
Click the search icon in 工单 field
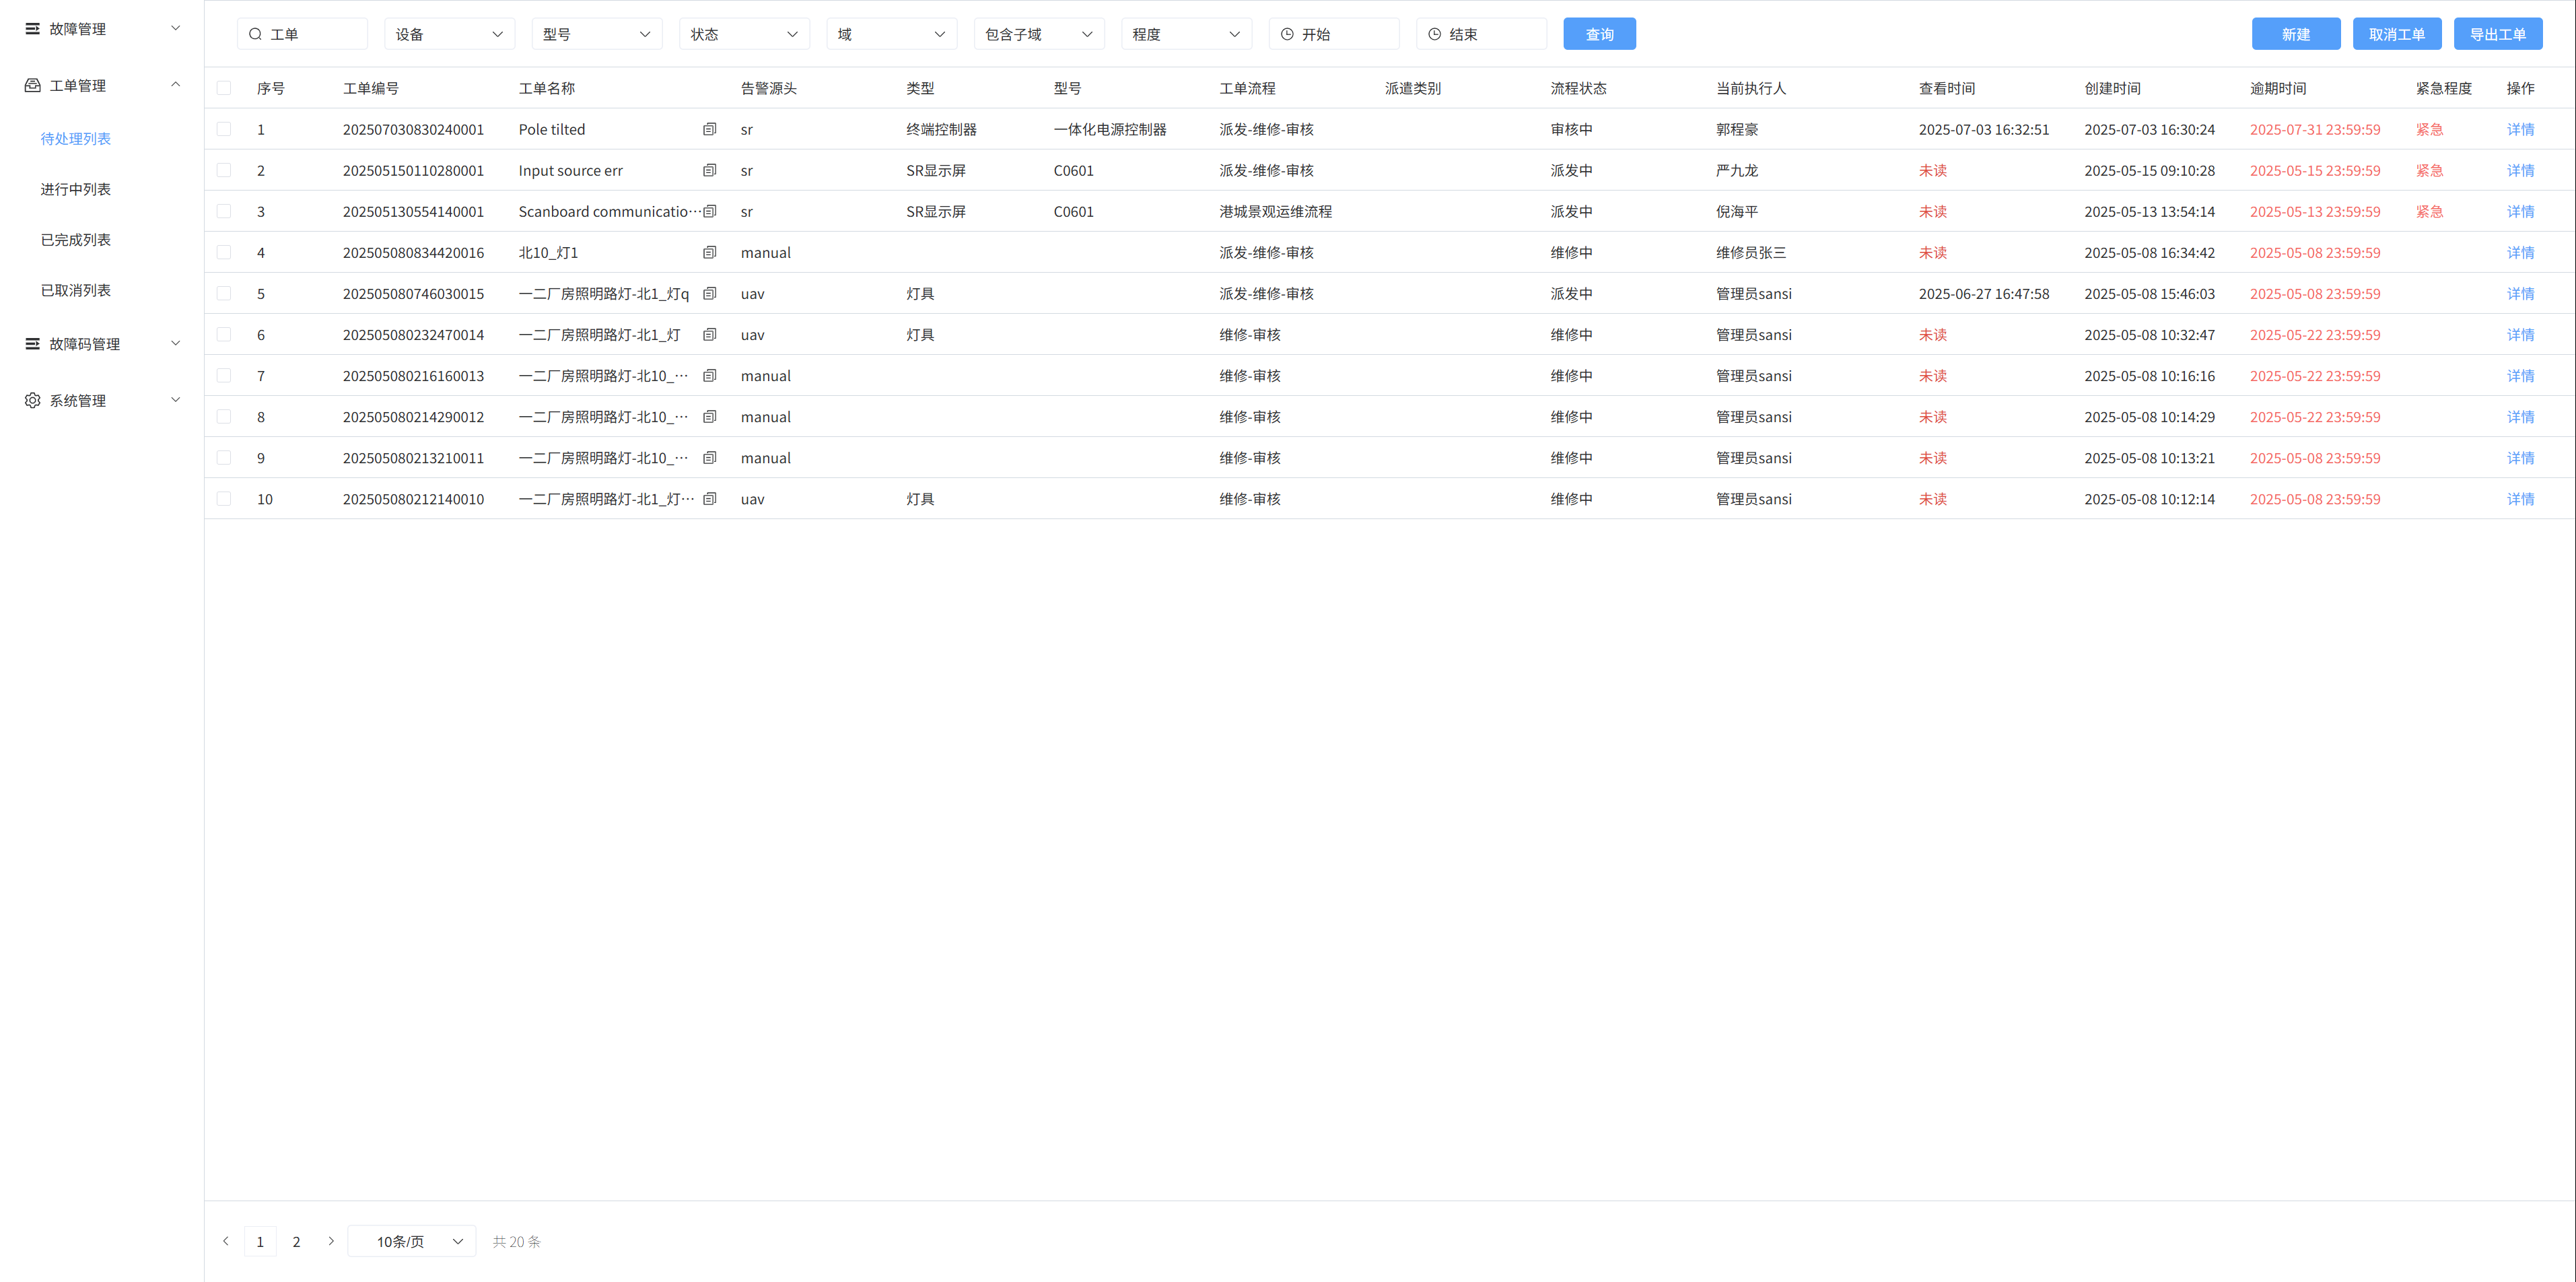[256, 34]
